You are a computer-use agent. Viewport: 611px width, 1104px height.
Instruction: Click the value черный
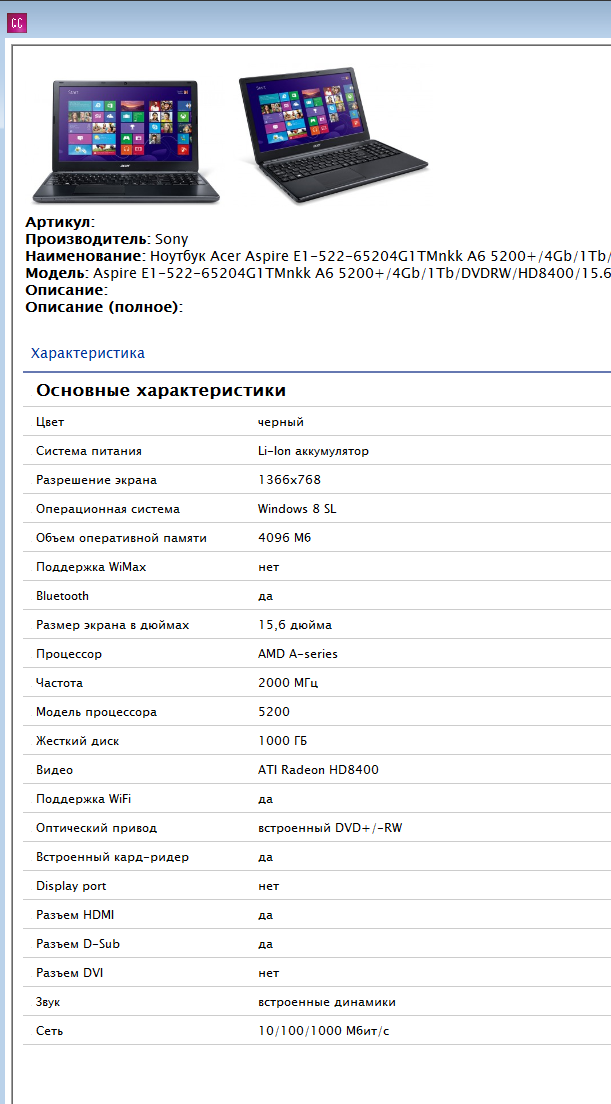[x=281, y=422]
